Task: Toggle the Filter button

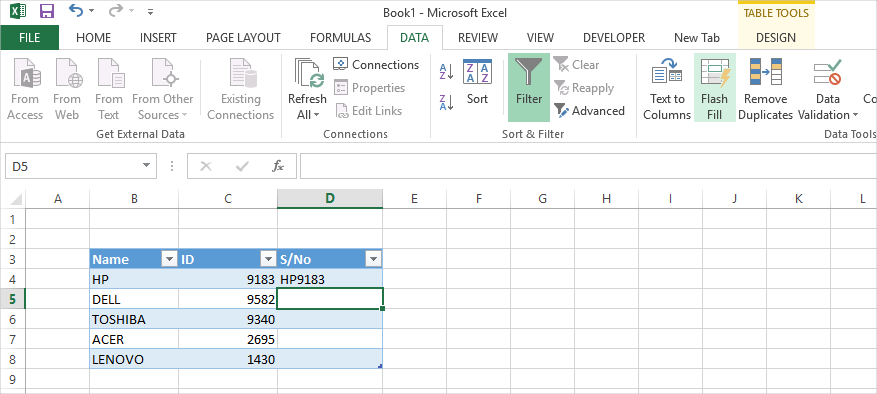Action: [x=529, y=87]
